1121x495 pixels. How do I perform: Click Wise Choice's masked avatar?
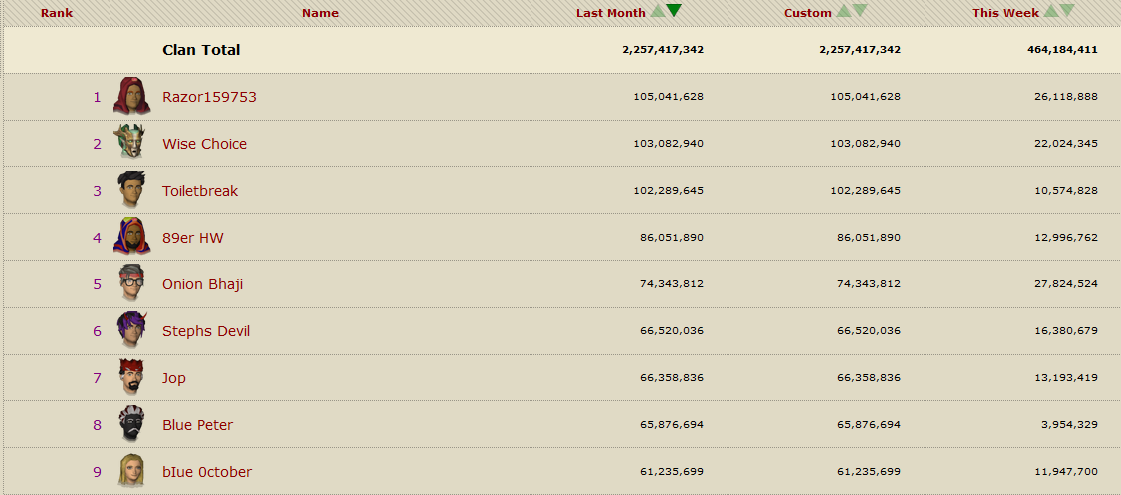129,143
